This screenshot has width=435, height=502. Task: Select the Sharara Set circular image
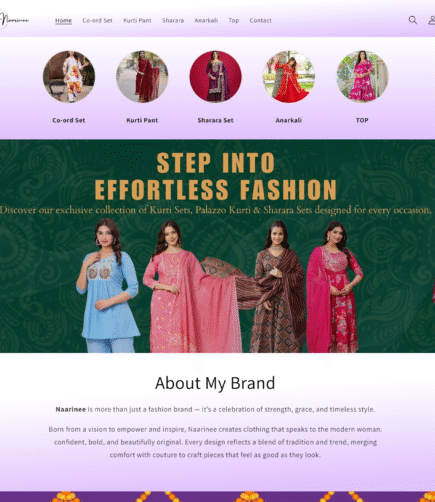(215, 76)
